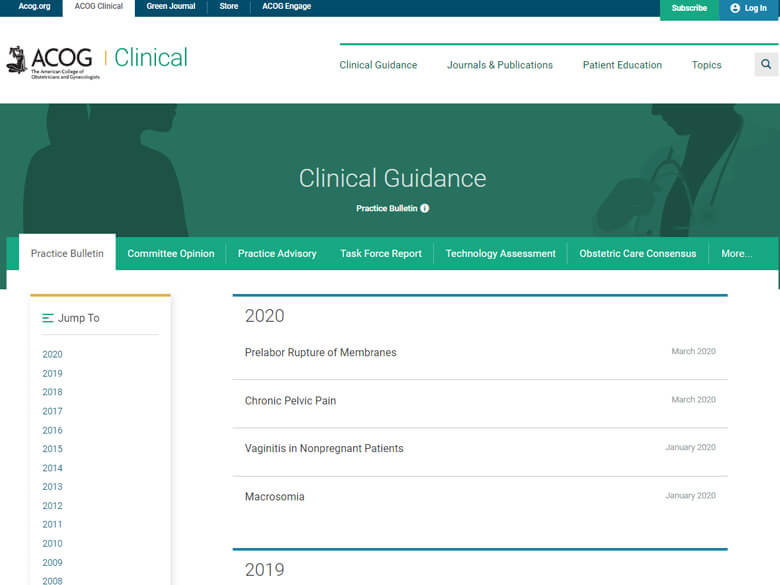Open the Clinical Guidance nav menu

pyautogui.click(x=378, y=65)
